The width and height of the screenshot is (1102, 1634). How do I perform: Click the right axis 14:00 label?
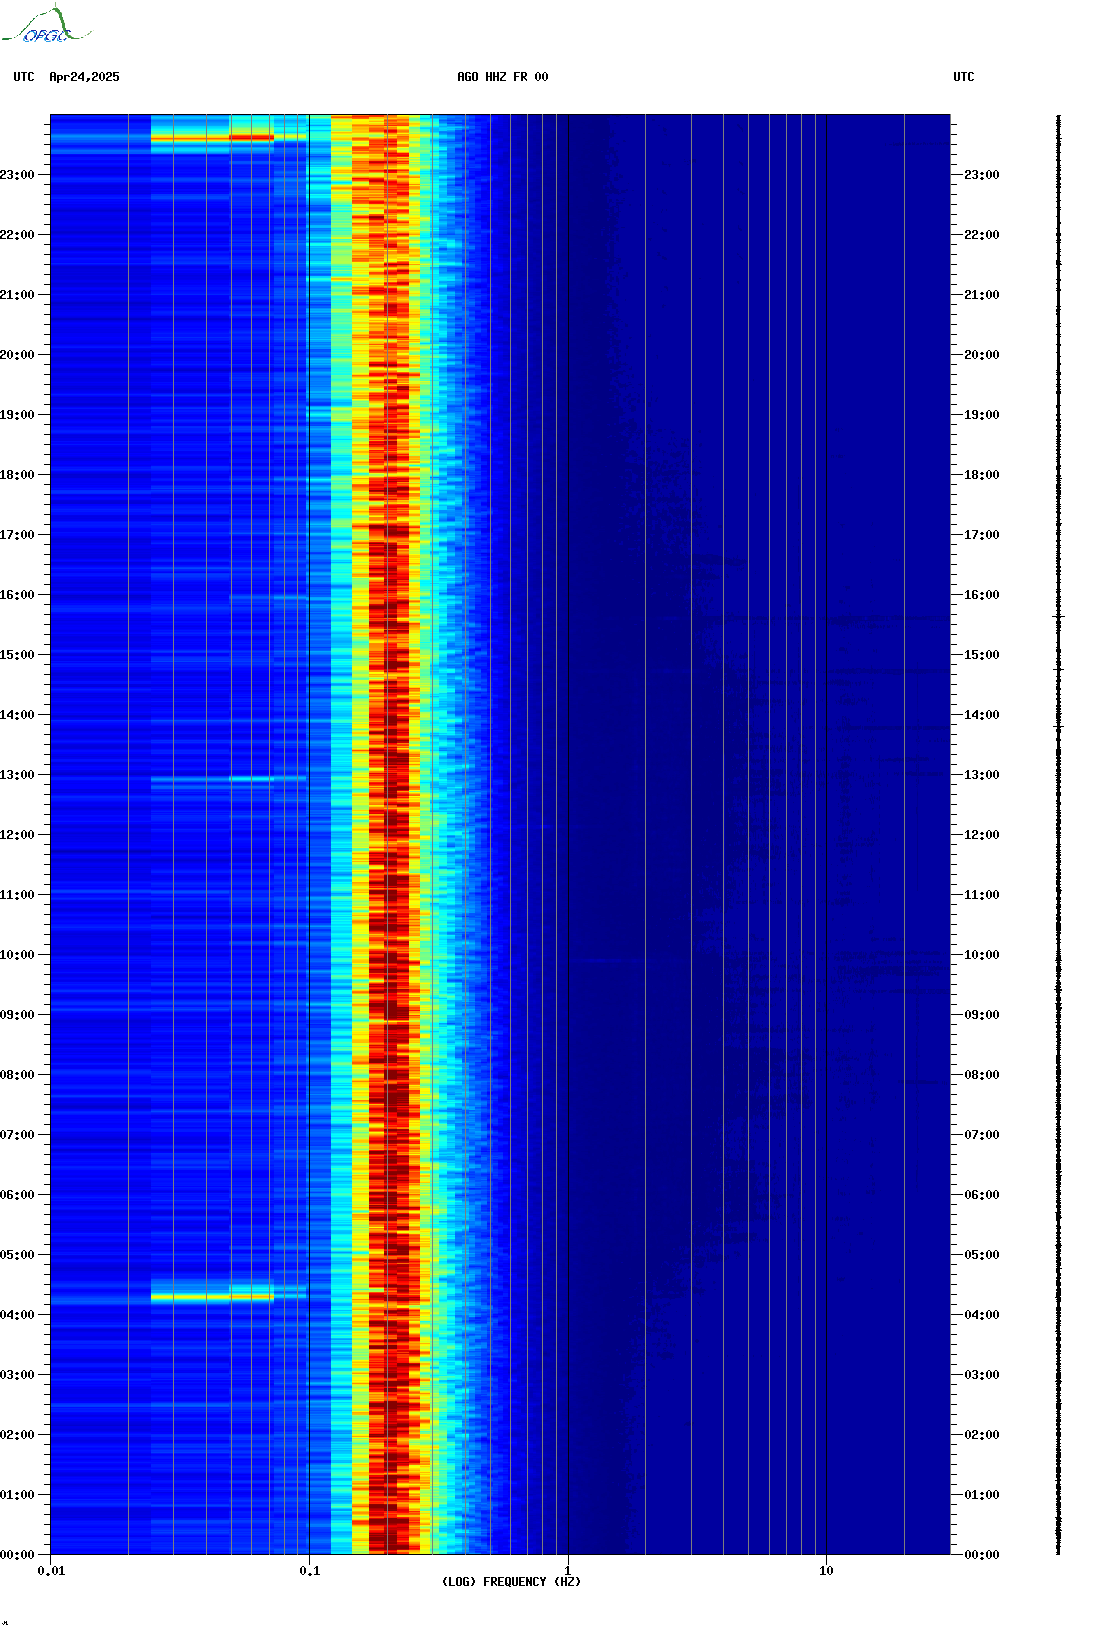pos(982,715)
